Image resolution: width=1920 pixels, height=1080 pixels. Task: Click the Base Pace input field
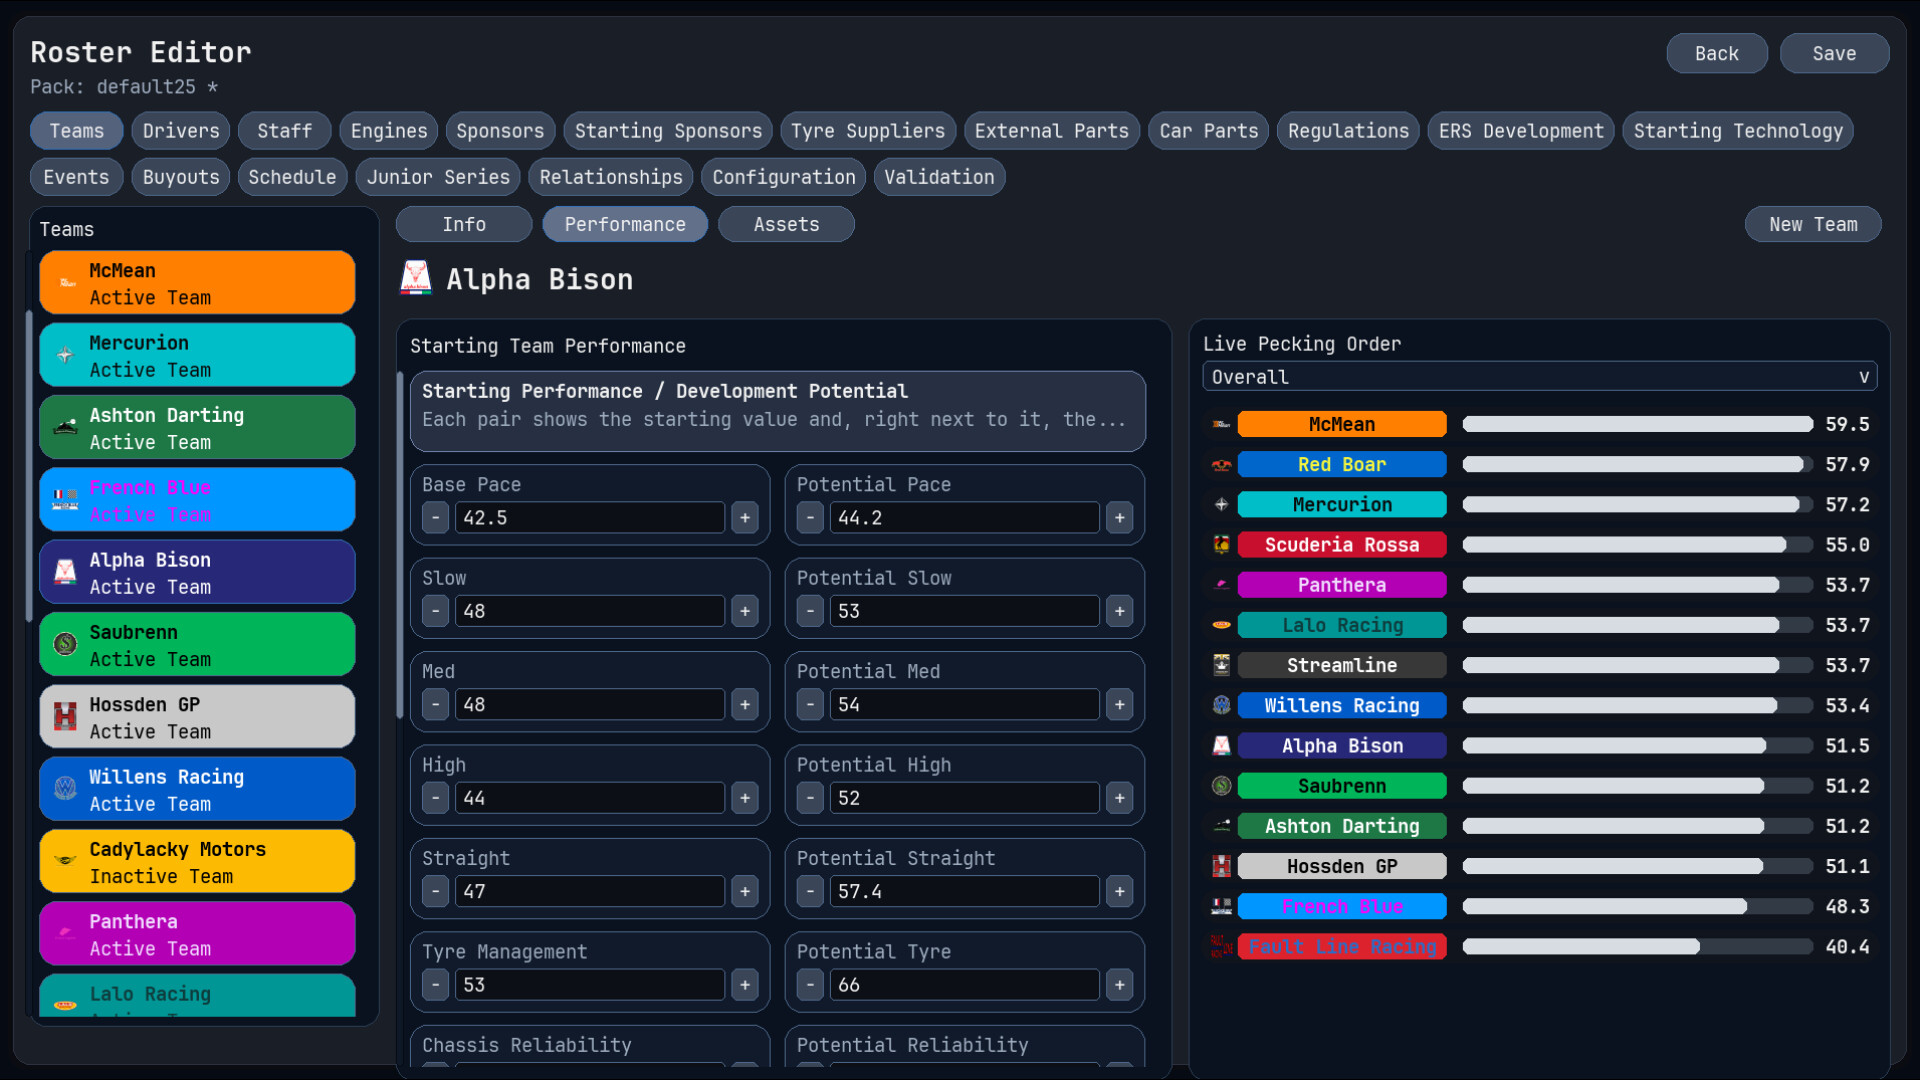click(x=590, y=518)
